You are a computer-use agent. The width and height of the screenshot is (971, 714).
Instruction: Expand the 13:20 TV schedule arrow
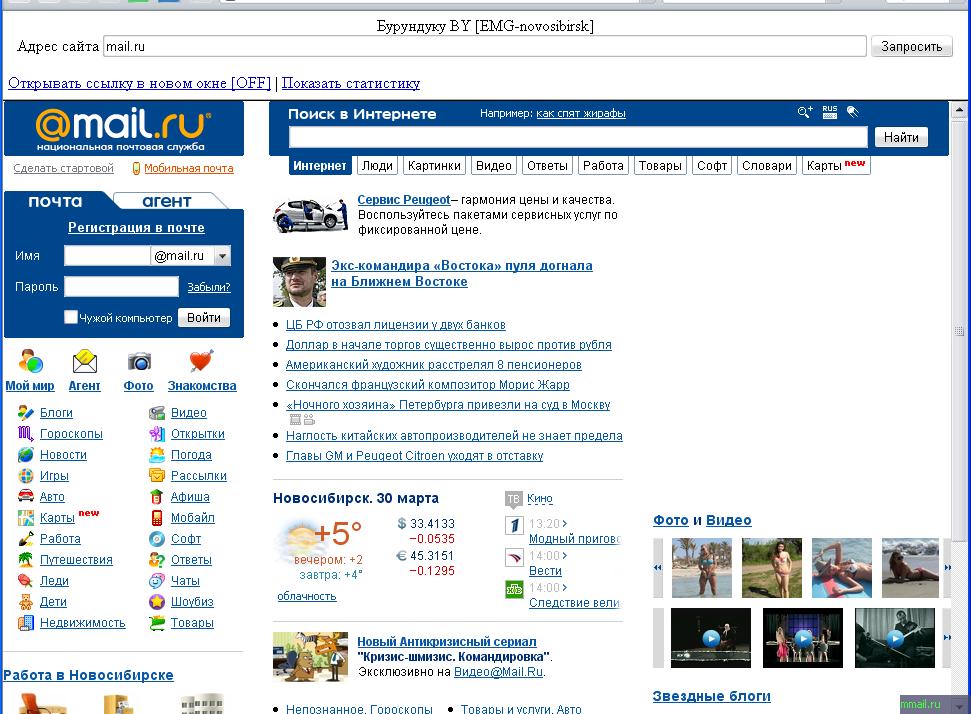565,523
